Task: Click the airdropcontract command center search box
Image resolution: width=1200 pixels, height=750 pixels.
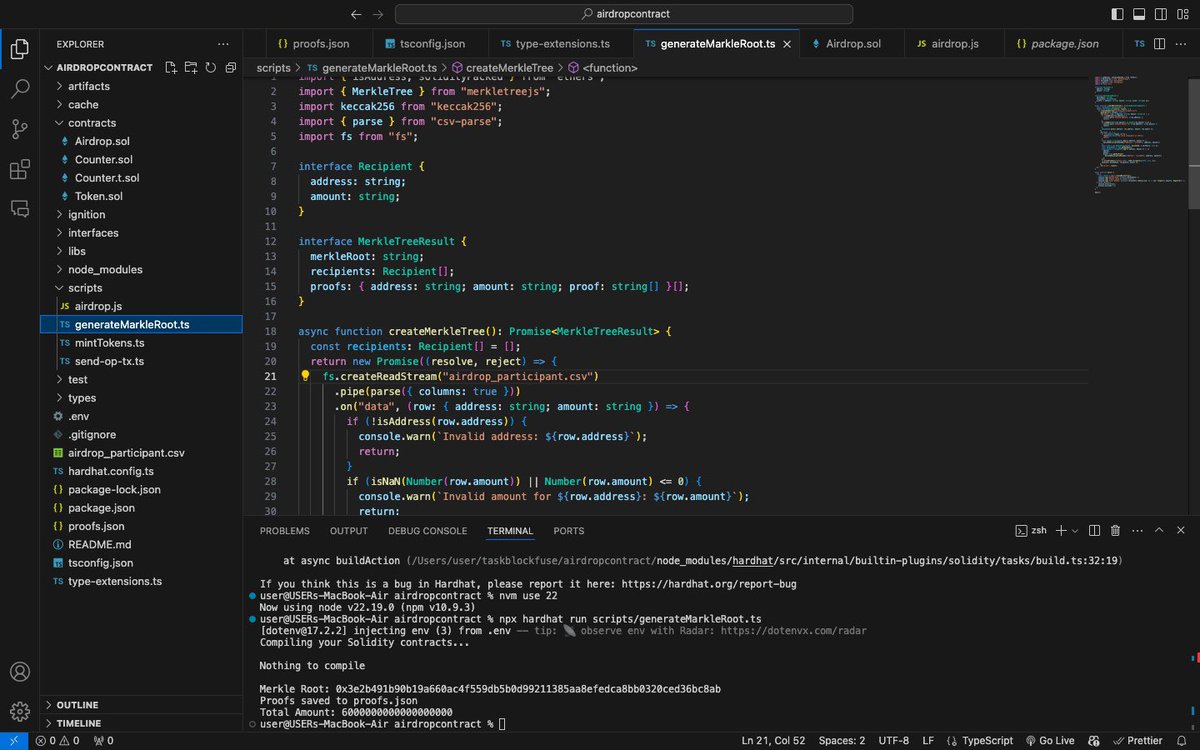Action: point(624,14)
